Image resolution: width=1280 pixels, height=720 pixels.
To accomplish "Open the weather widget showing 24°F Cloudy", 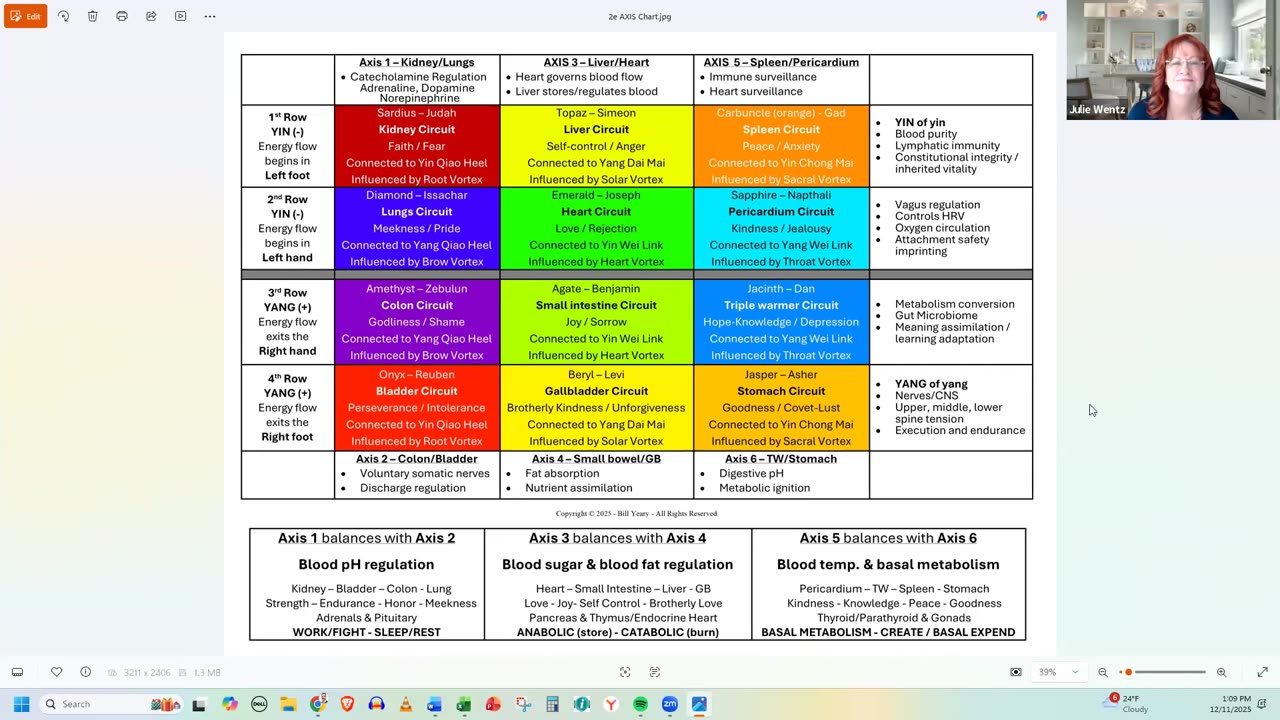I will click(x=1128, y=704).
